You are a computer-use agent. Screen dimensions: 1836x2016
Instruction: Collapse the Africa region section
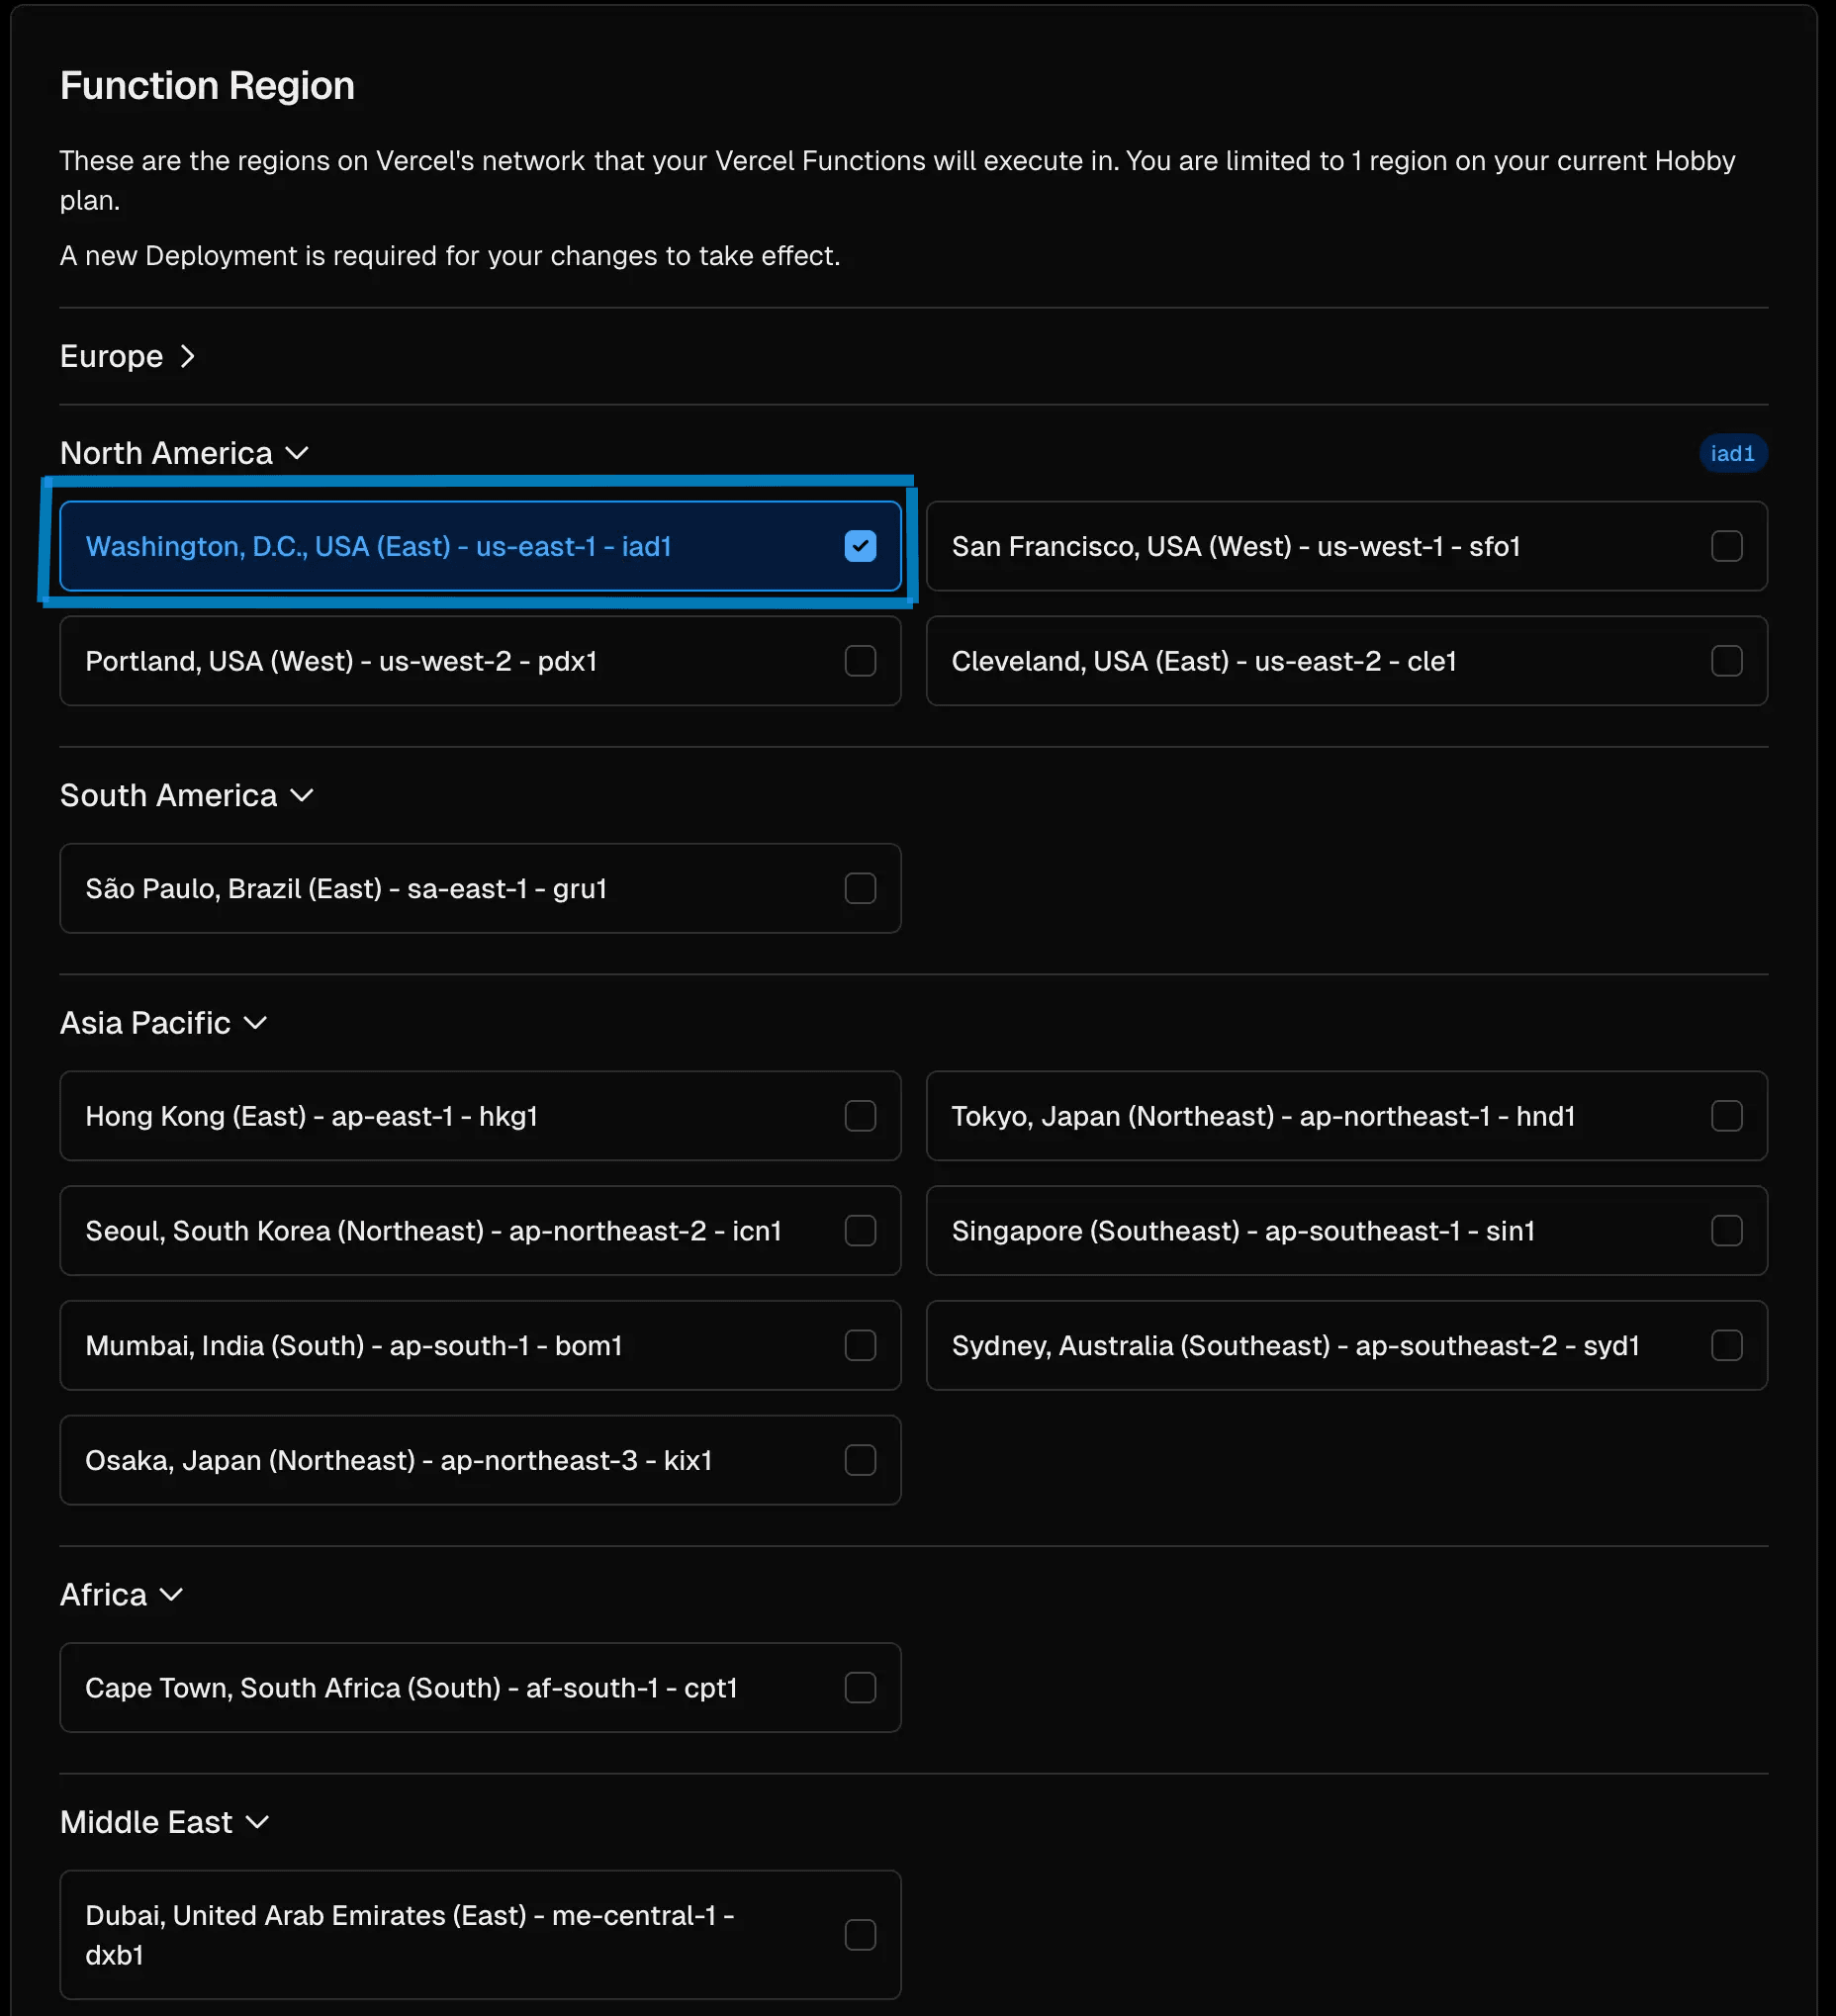(121, 1595)
